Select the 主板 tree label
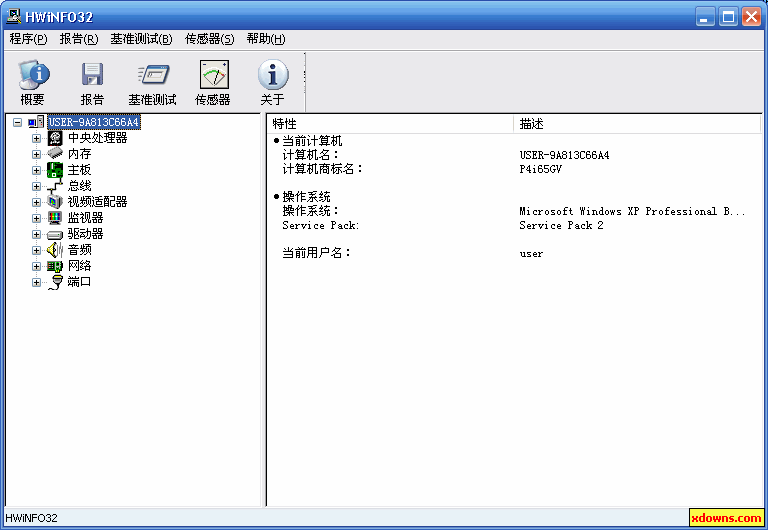 click(79, 170)
